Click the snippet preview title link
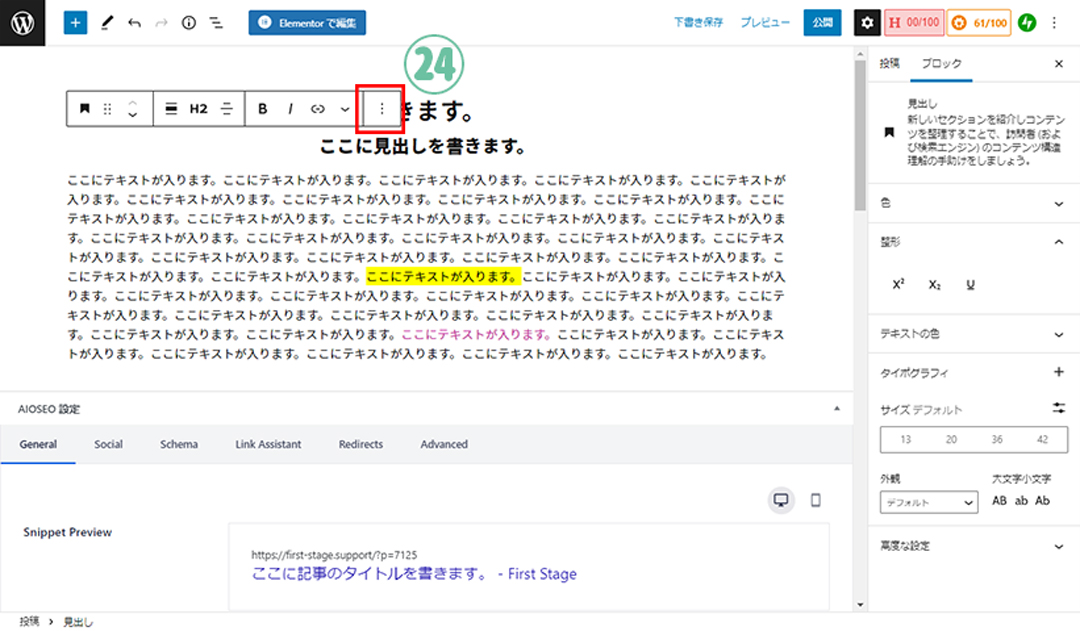Image resolution: width=1080 pixels, height=631 pixels. pyautogui.click(x=414, y=574)
